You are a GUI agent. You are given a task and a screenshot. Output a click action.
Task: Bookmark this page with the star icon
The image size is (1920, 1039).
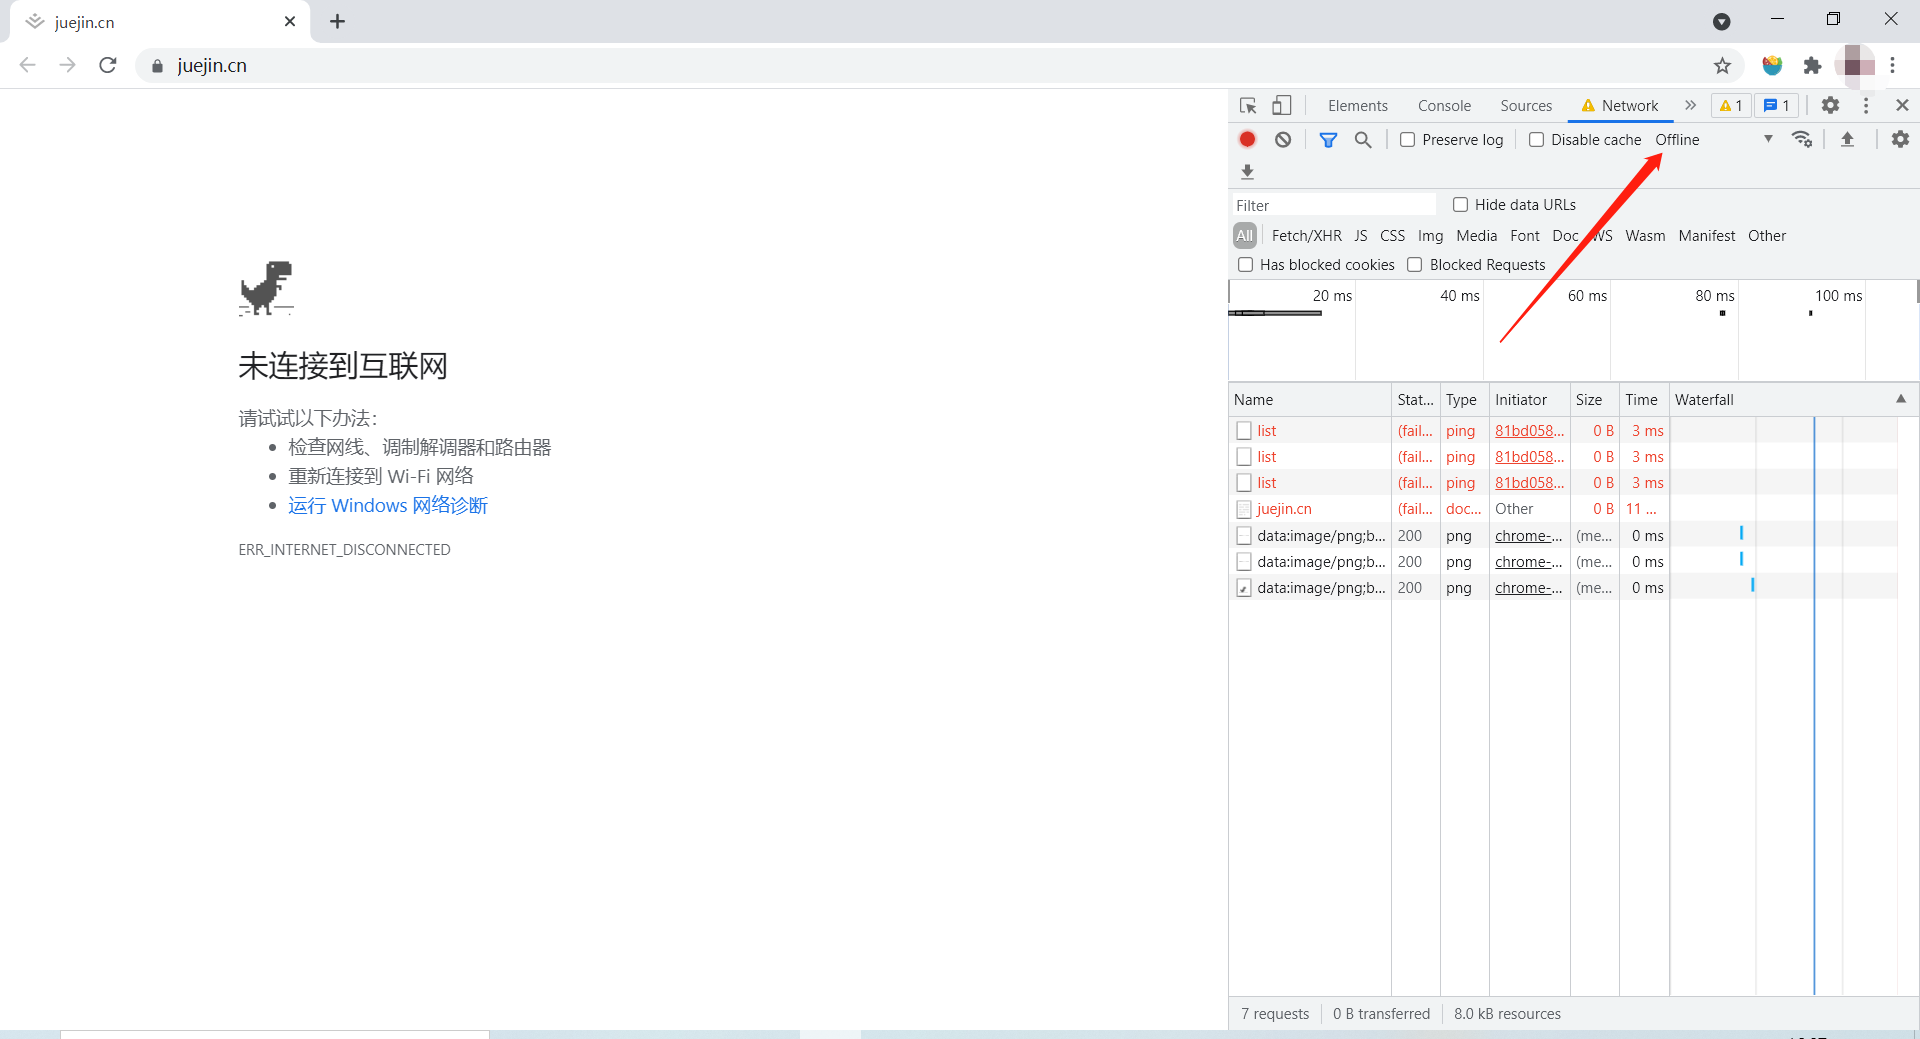pos(1722,66)
